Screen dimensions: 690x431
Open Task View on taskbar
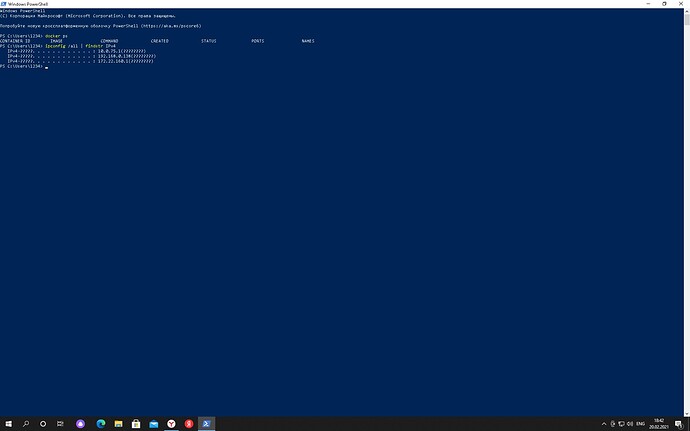pos(60,424)
